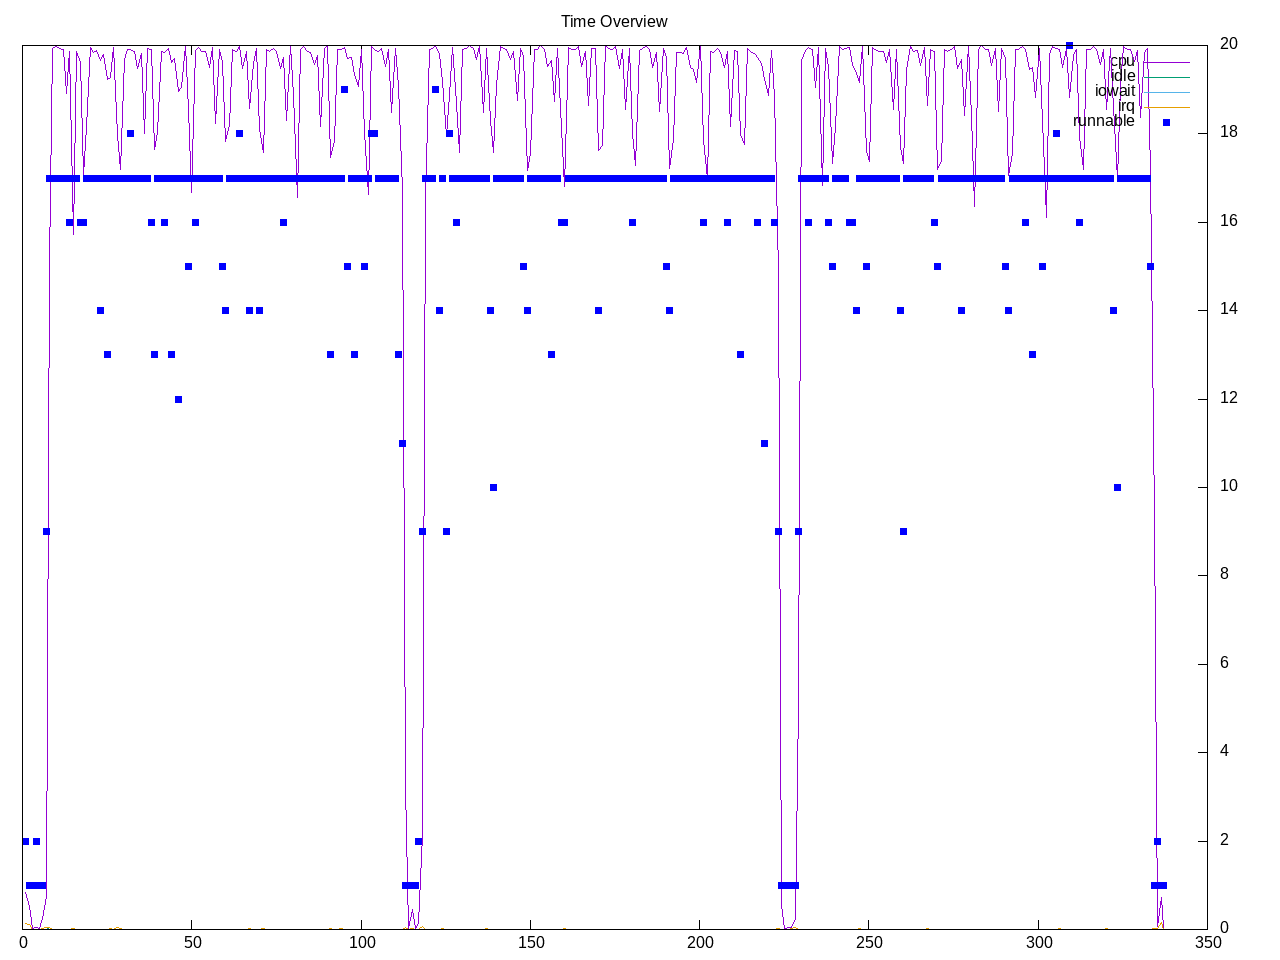
Task: Click the blue line sample next to 'iowait'
Action: point(1166,92)
